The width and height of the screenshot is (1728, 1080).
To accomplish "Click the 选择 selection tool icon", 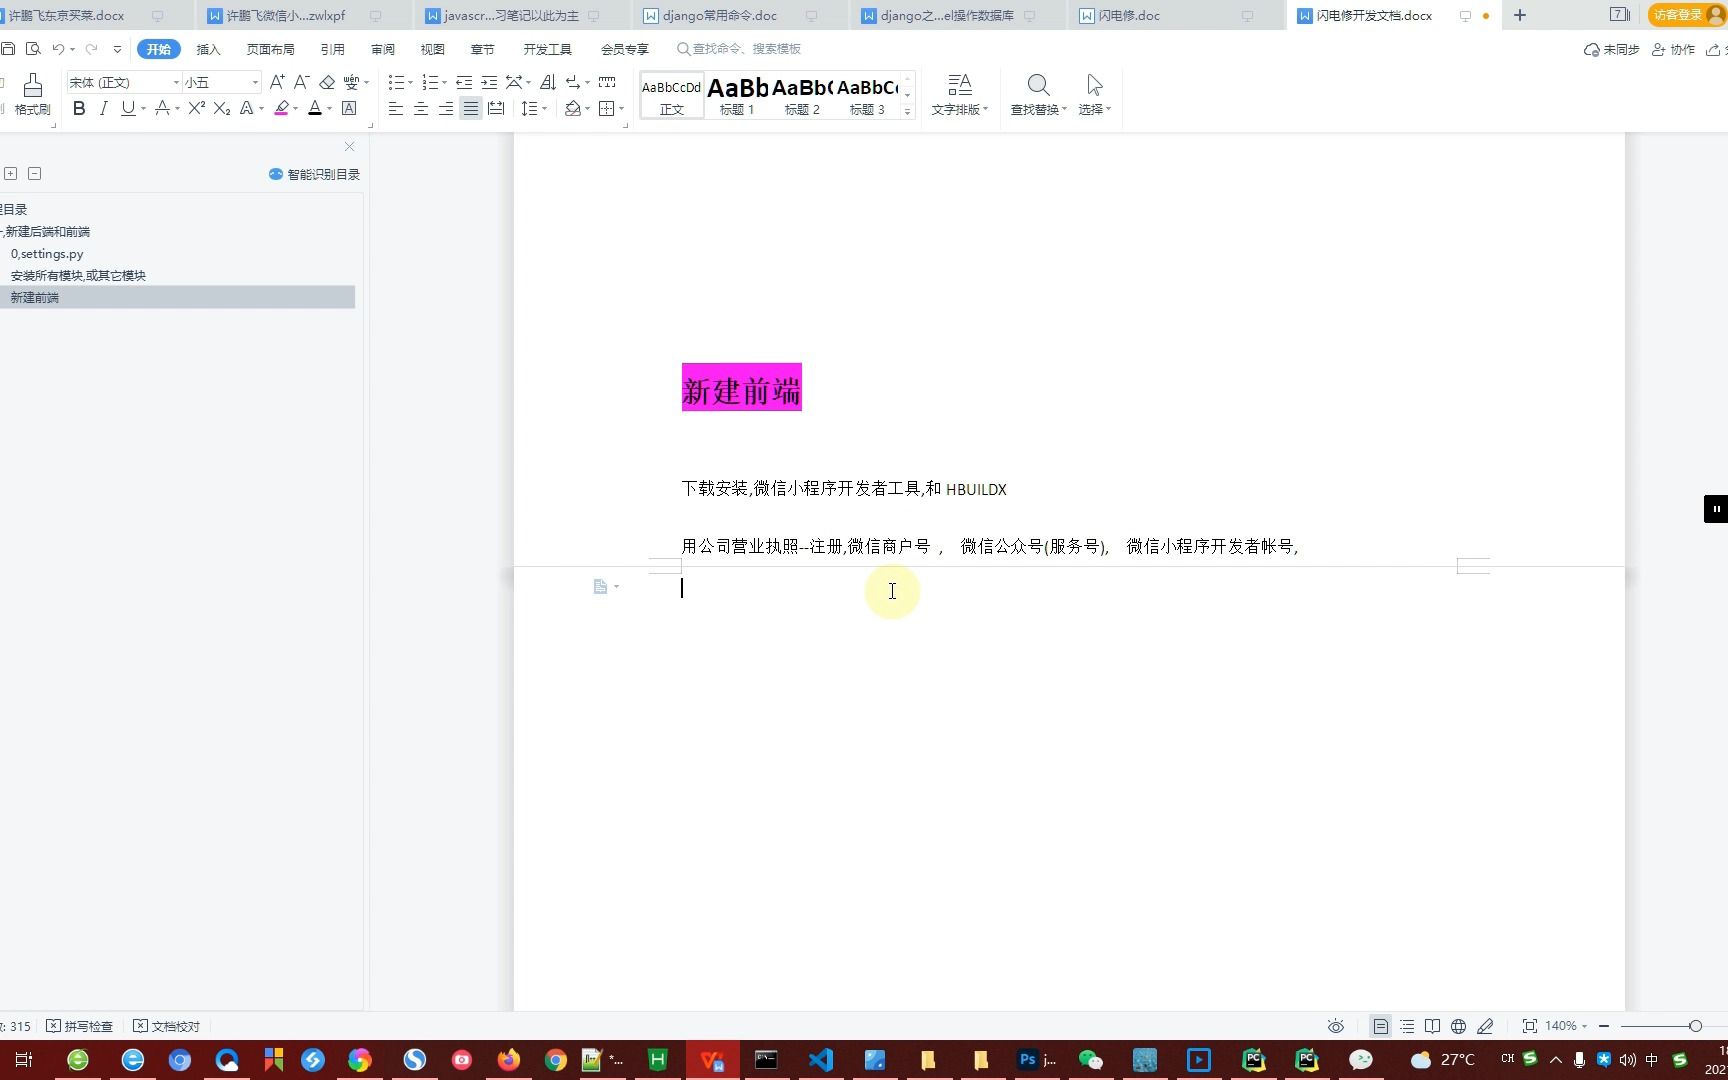I will [1091, 95].
